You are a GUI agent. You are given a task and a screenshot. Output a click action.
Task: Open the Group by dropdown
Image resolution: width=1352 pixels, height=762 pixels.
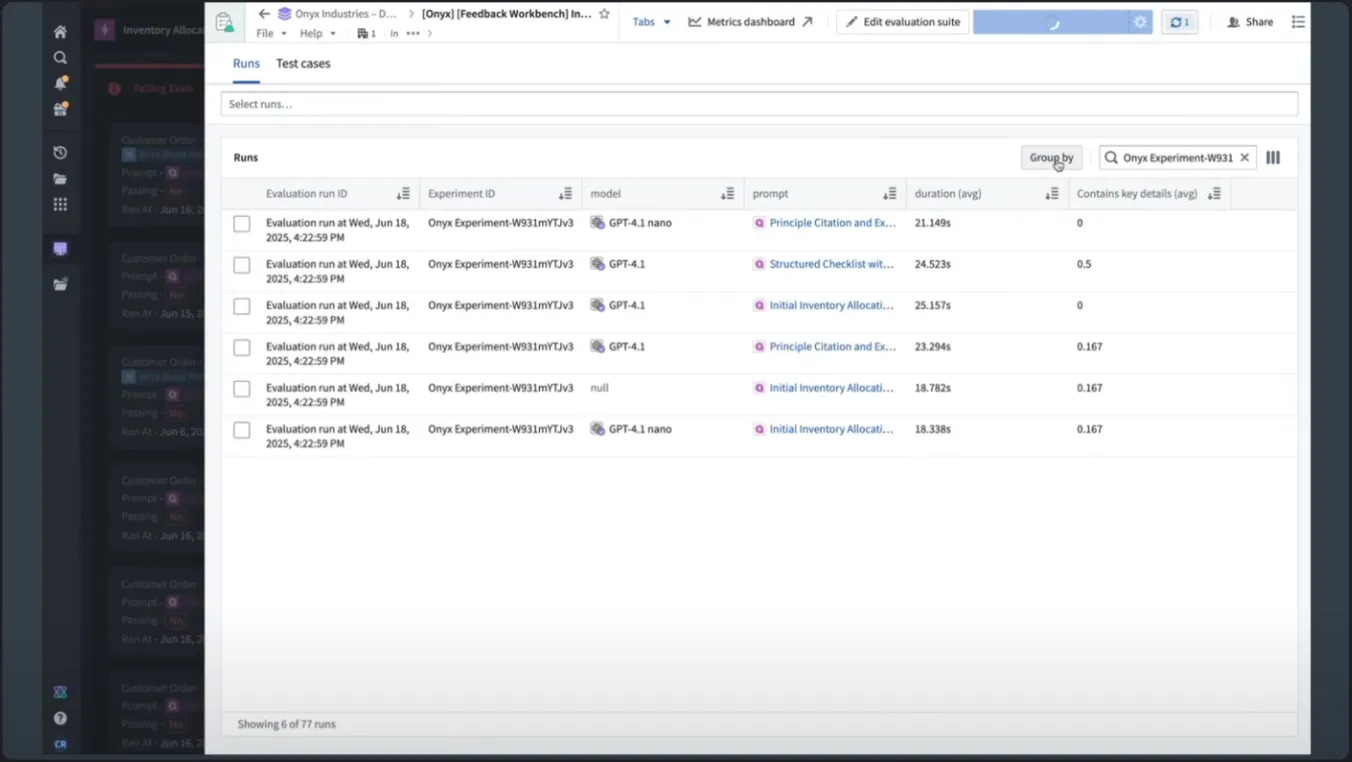click(1051, 157)
